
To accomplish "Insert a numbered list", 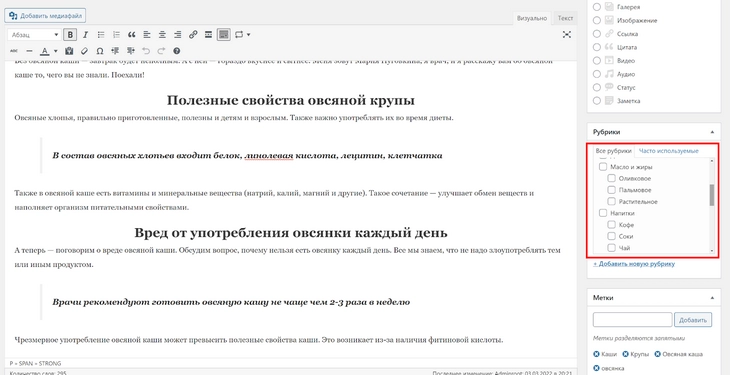I will tap(116, 34).
